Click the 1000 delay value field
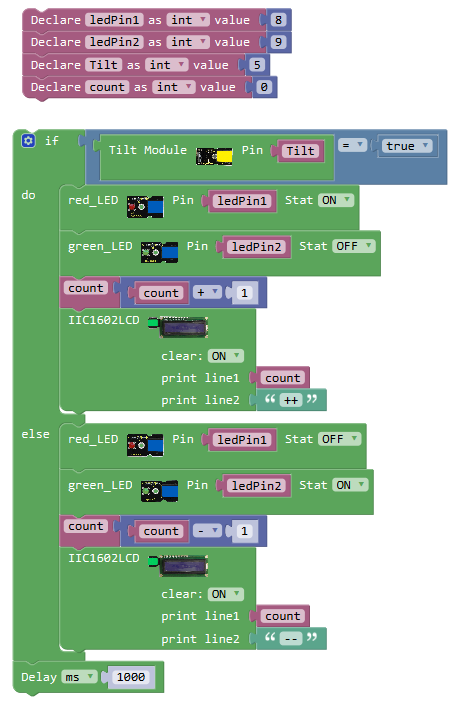 131,677
